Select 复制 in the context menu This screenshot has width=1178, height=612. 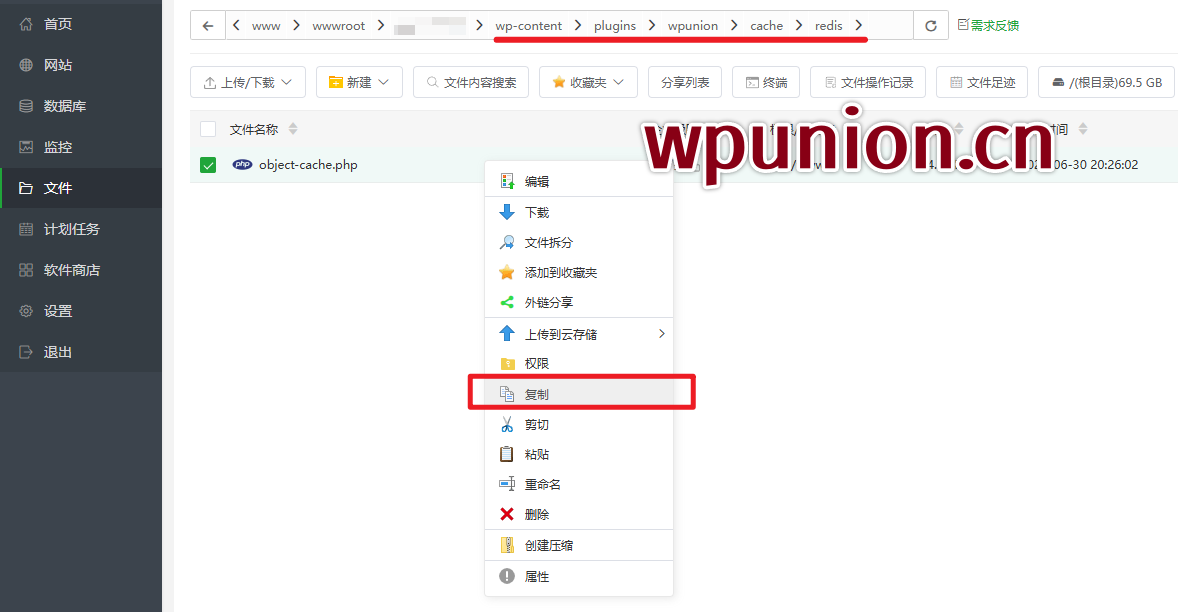point(579,394)
